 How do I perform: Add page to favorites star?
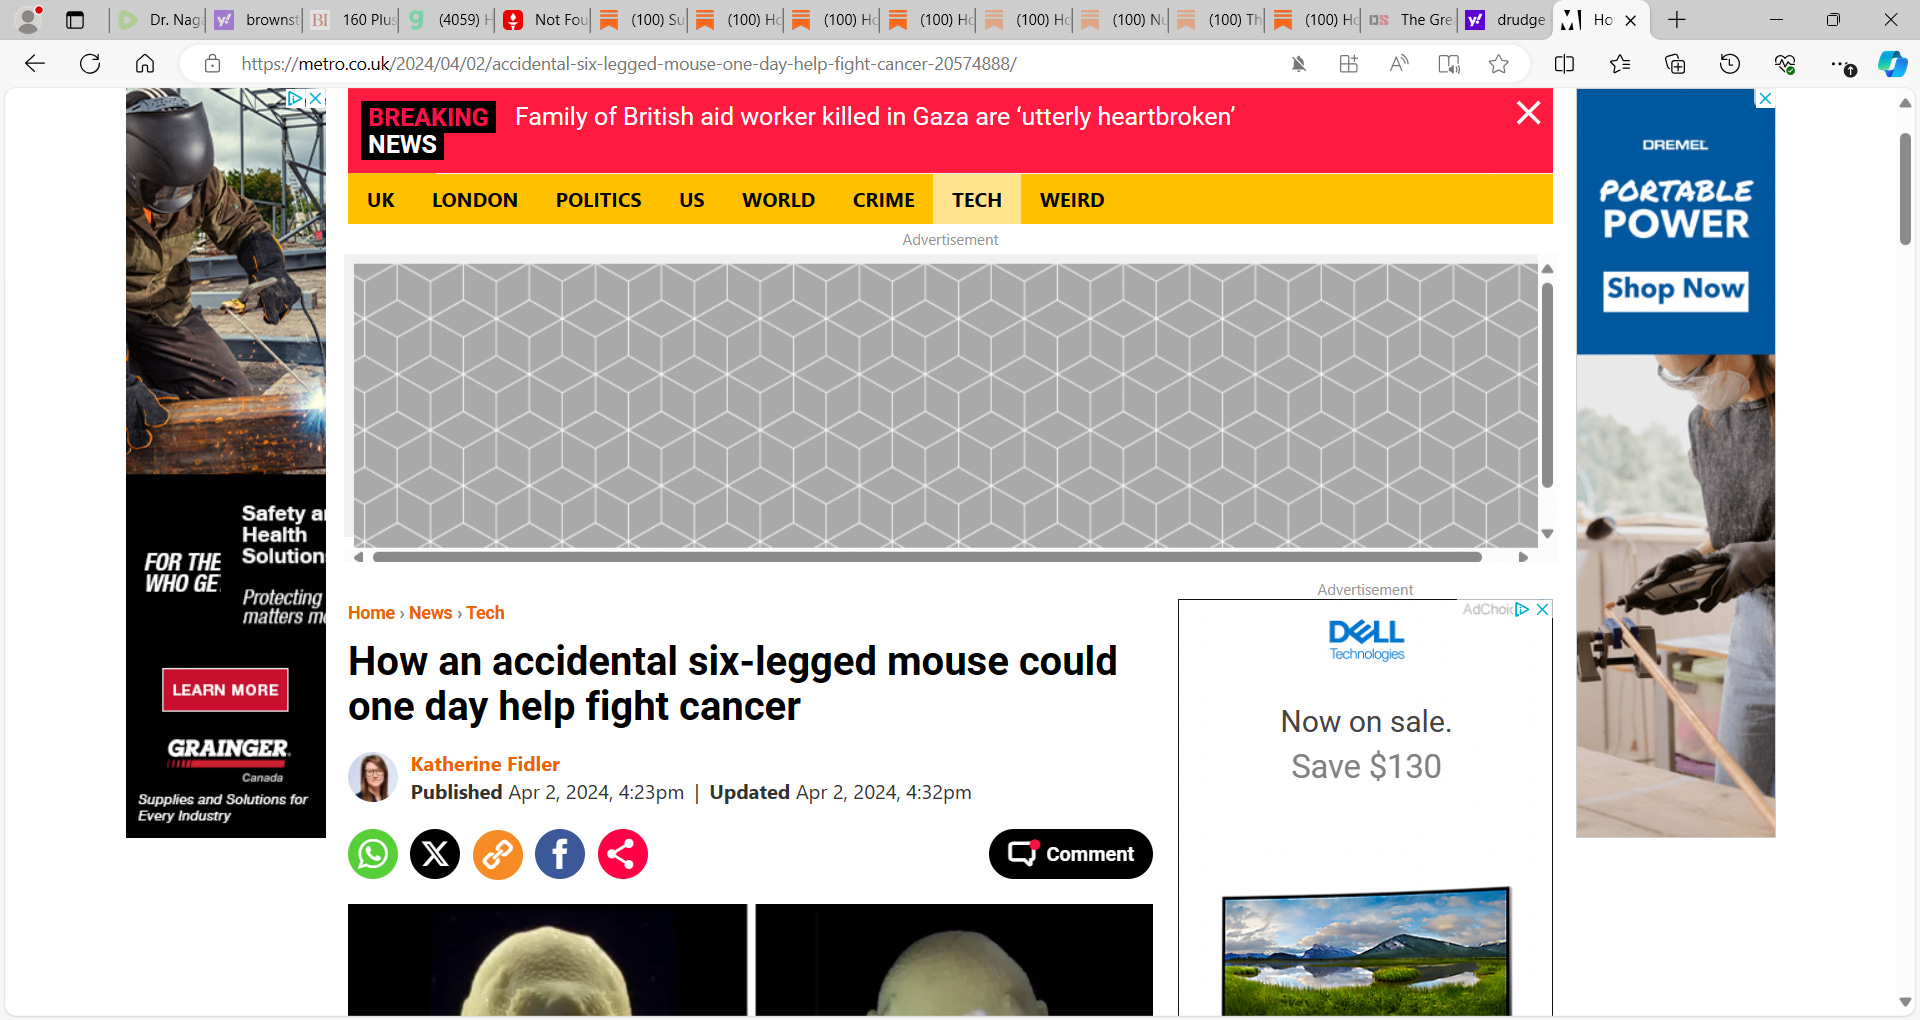[1498, 64]
